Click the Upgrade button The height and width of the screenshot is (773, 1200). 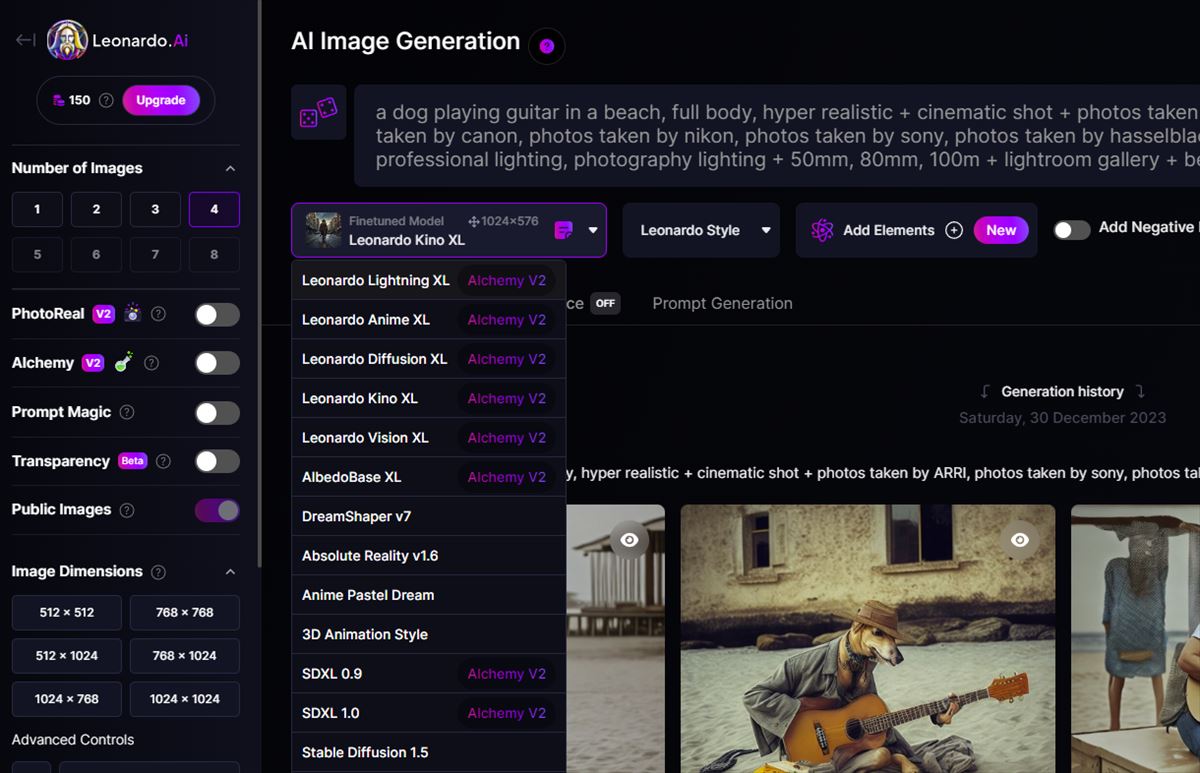(161, 100)
